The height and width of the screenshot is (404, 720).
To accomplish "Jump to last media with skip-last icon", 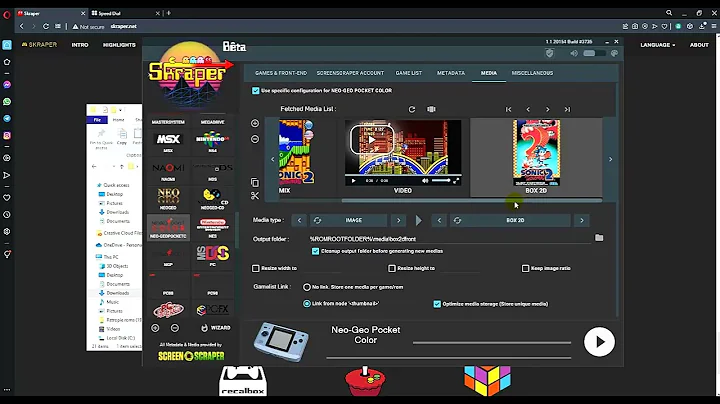I will 567,109.
